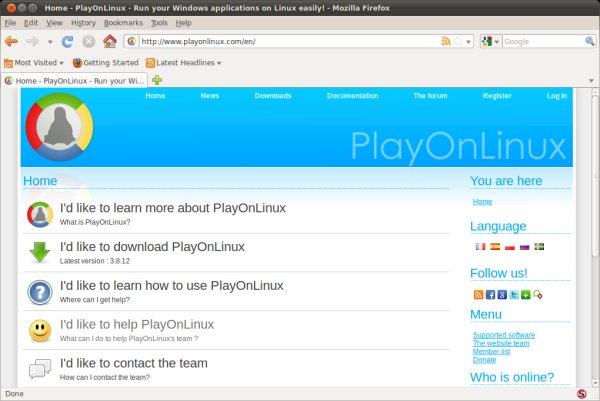Open the Most Visited bookmarks dropdown

(x=34, y=63)
